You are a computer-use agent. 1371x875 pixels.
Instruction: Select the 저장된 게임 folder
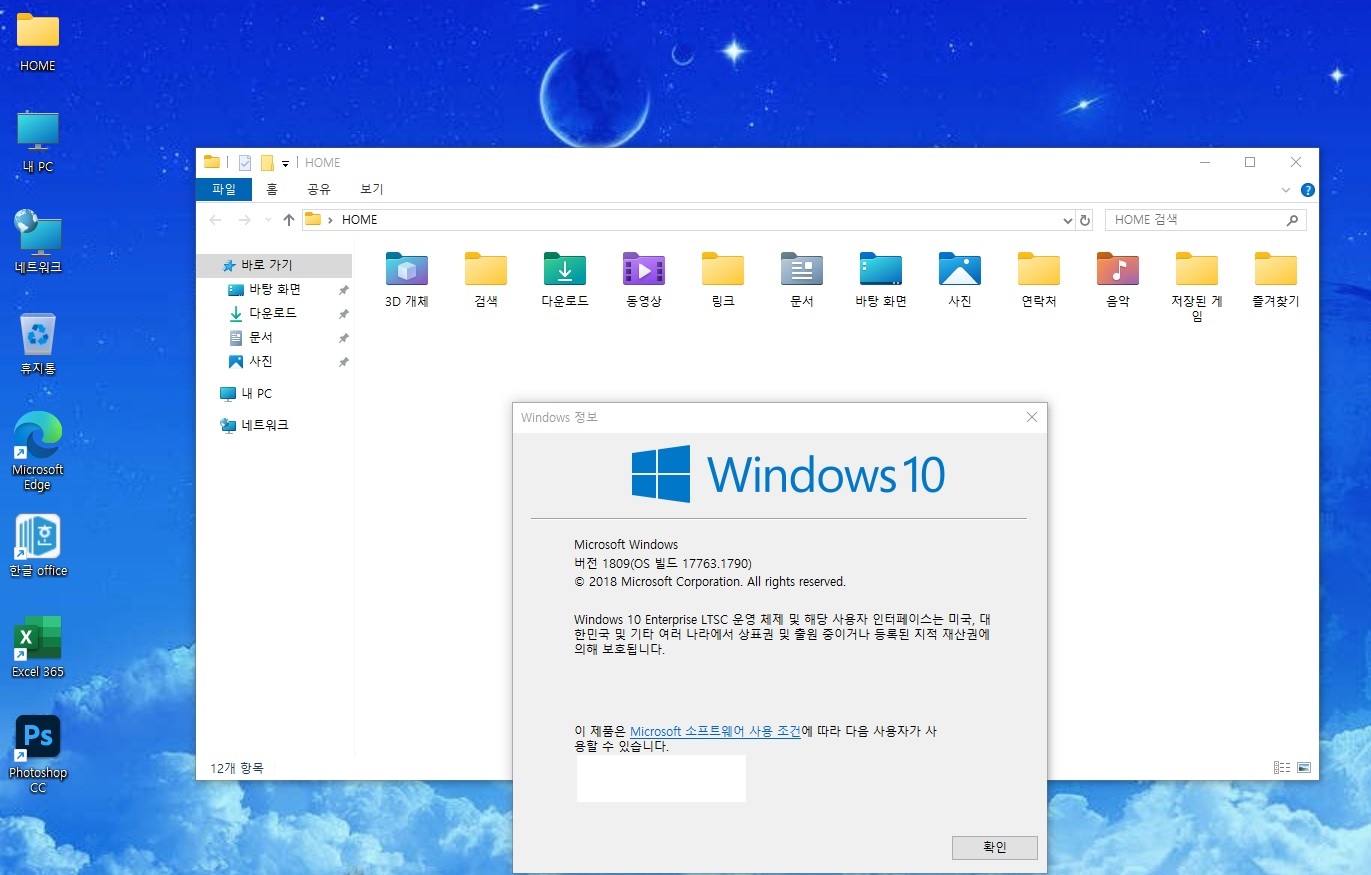(x=1197, y=287)
